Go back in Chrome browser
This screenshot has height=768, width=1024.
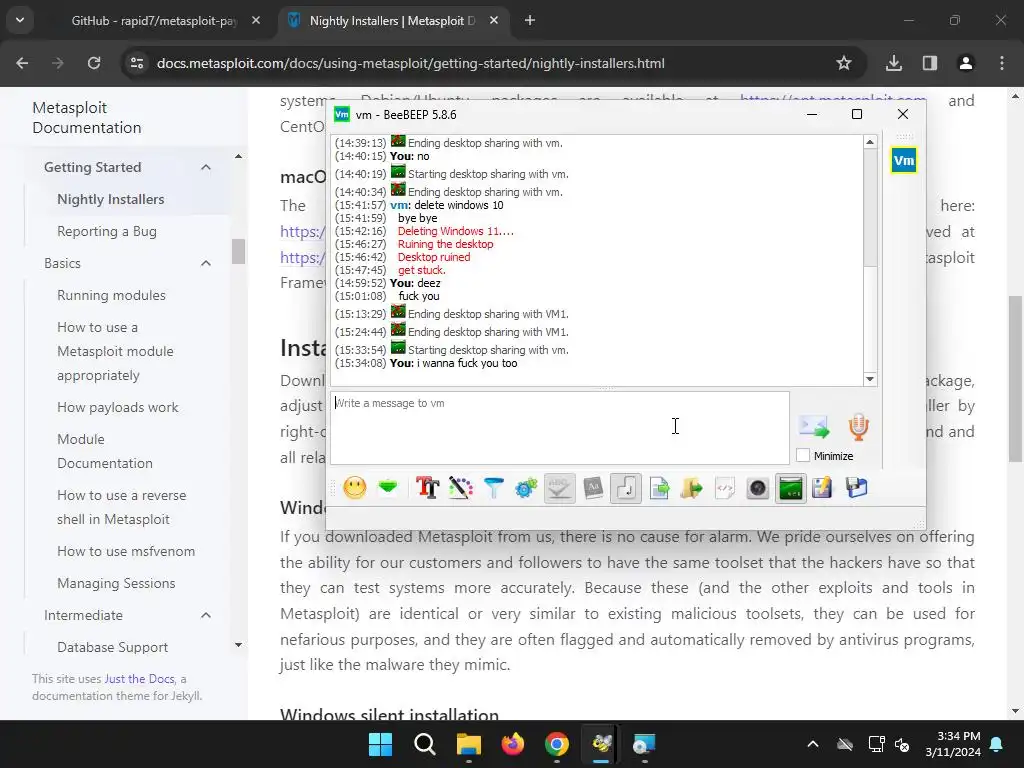coord(22,63)
